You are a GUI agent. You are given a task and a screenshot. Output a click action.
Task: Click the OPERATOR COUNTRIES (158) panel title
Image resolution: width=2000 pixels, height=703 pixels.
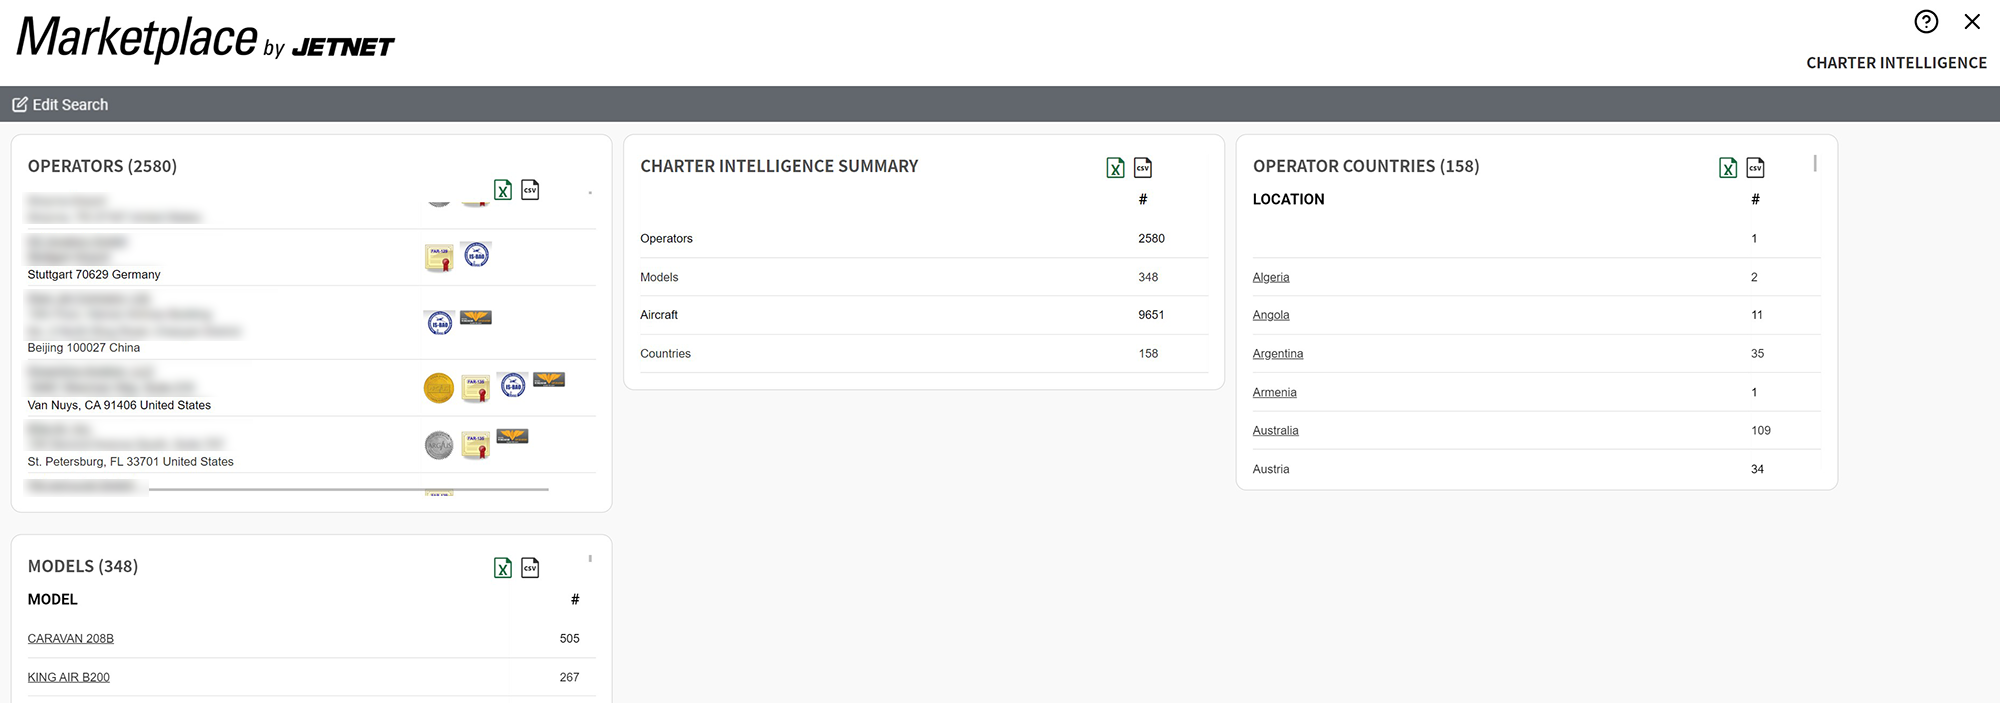(1366, 167)
